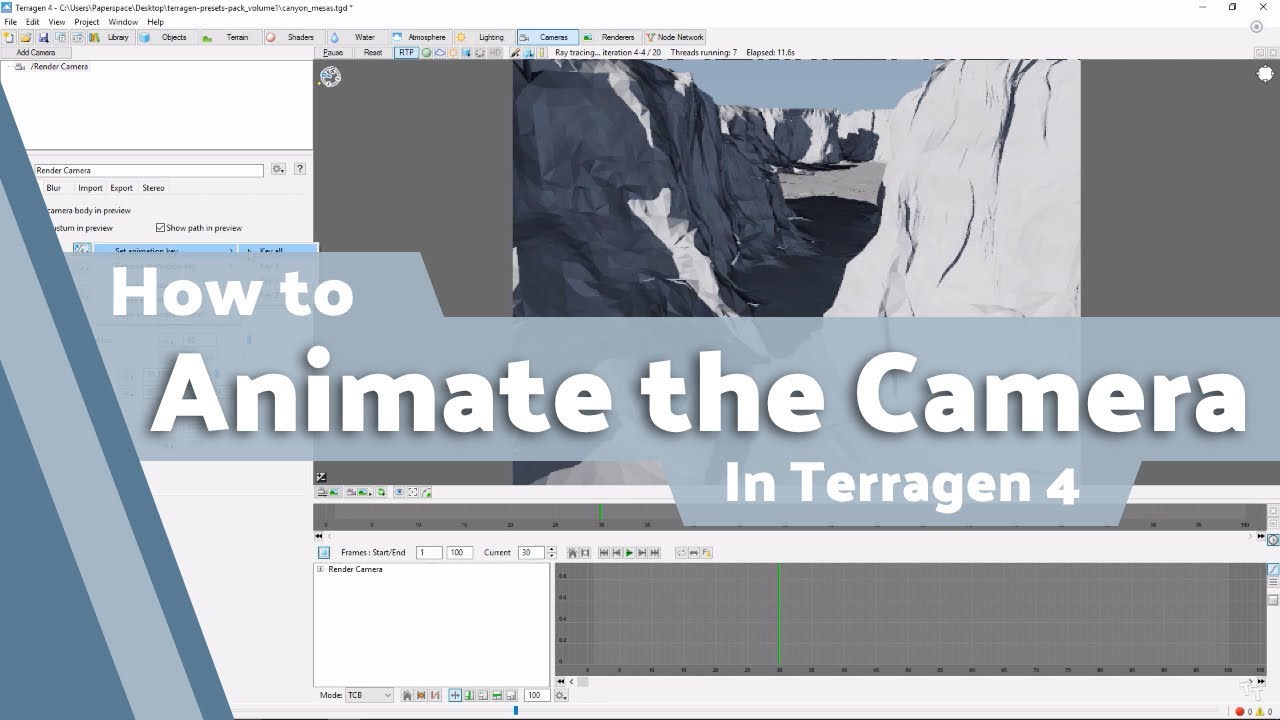Screen dimensions: 1280x720
Task: Pause the 3D preview rendering
Action: [333, 52]
